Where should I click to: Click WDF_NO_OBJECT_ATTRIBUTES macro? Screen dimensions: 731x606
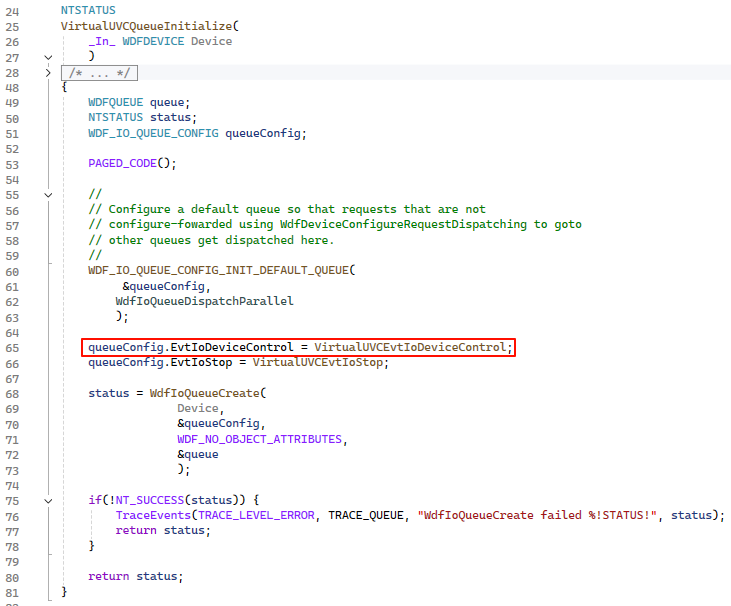[260, 440]
